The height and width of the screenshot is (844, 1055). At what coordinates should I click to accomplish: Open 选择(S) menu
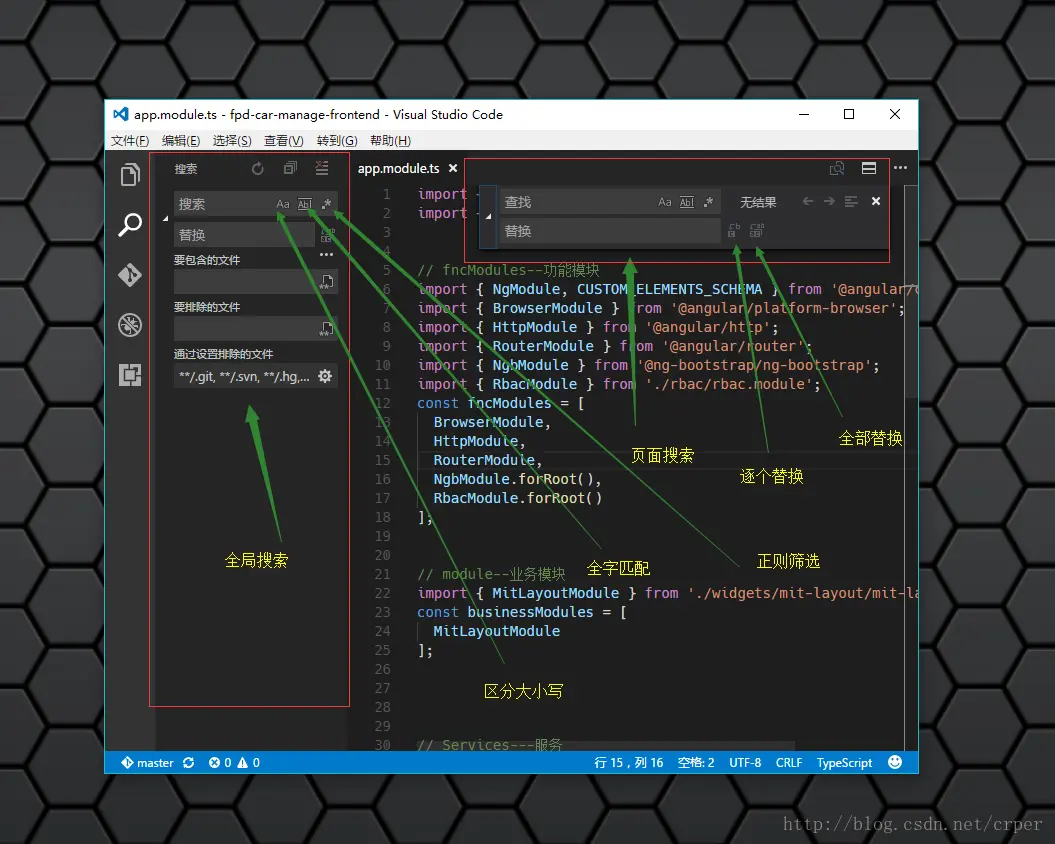(232, 141)
